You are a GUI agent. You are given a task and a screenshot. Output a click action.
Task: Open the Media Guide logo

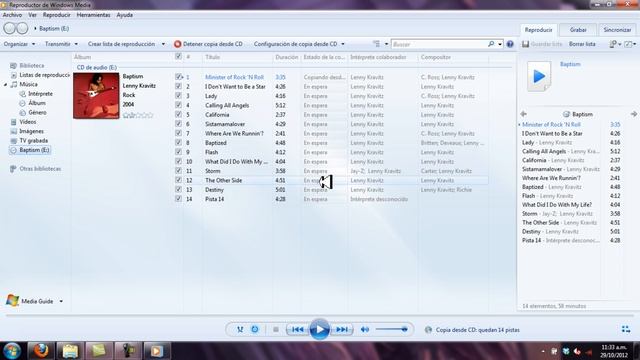coord(12,301)
